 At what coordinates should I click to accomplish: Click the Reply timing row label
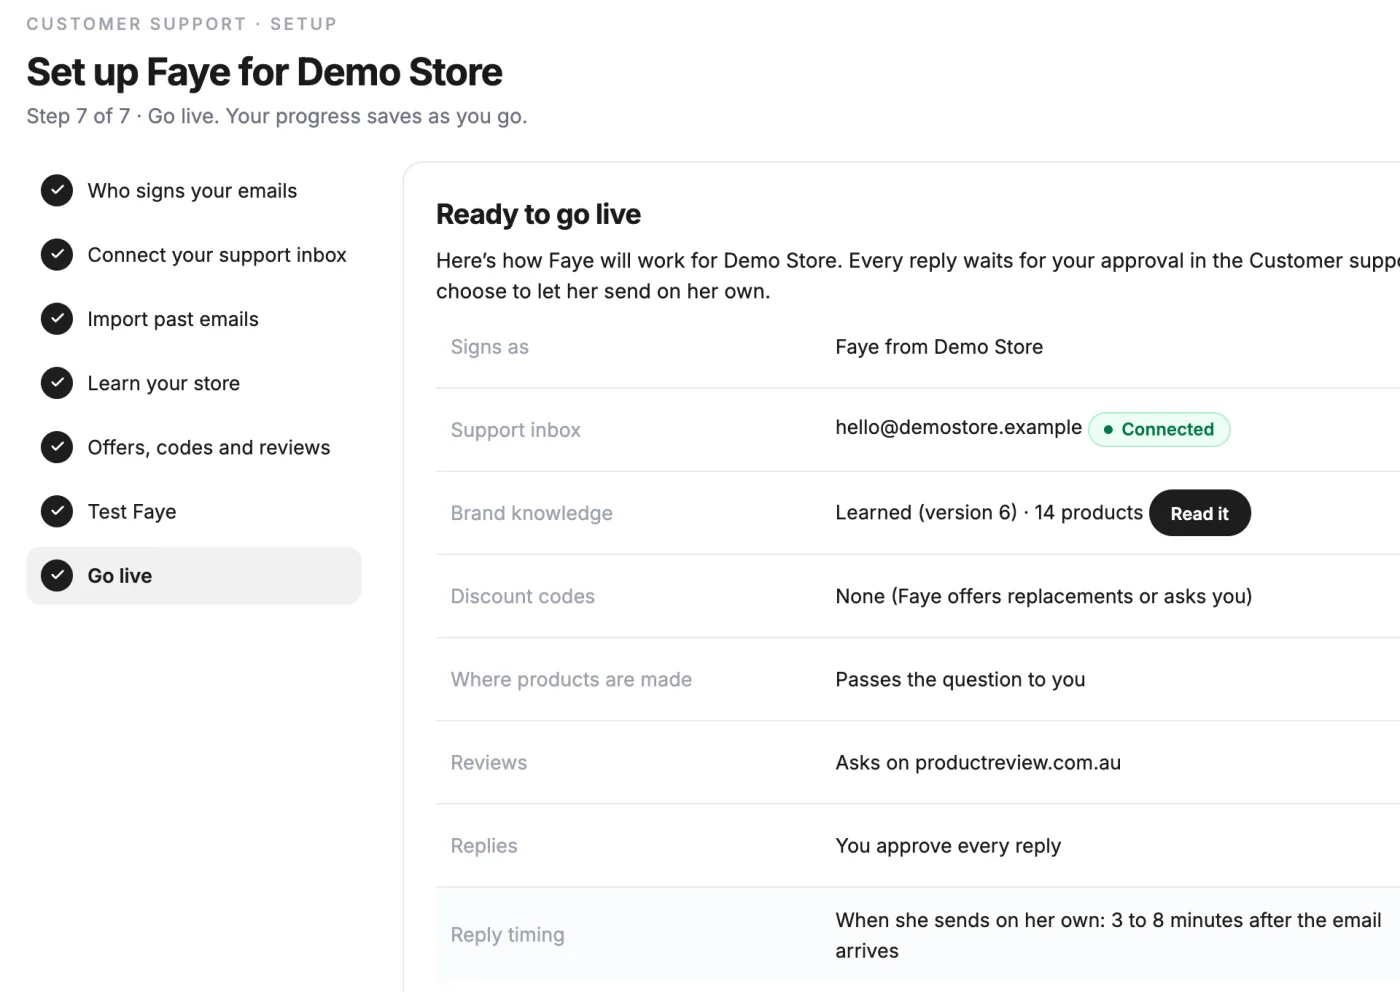(x=507, y=935)
